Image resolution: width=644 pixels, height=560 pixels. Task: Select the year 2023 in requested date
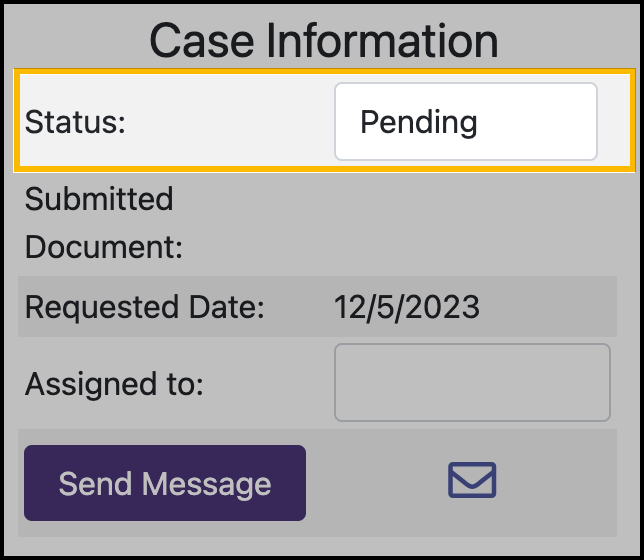click(445, 307)
